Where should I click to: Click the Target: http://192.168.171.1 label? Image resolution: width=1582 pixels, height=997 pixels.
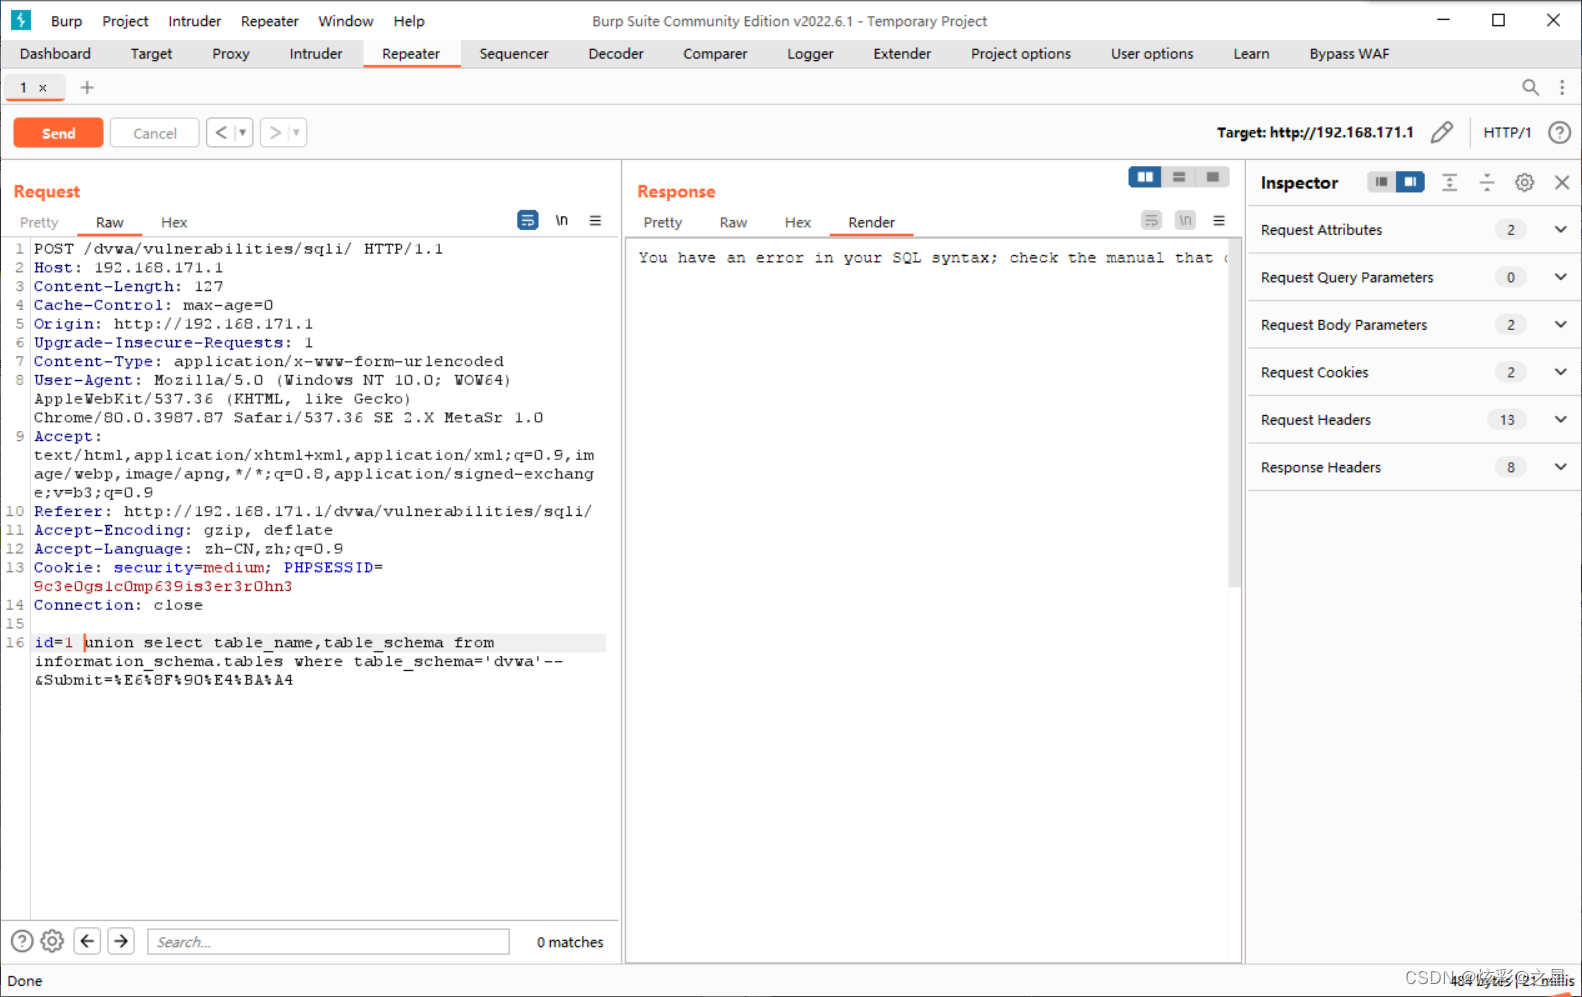pos(1315,132)
